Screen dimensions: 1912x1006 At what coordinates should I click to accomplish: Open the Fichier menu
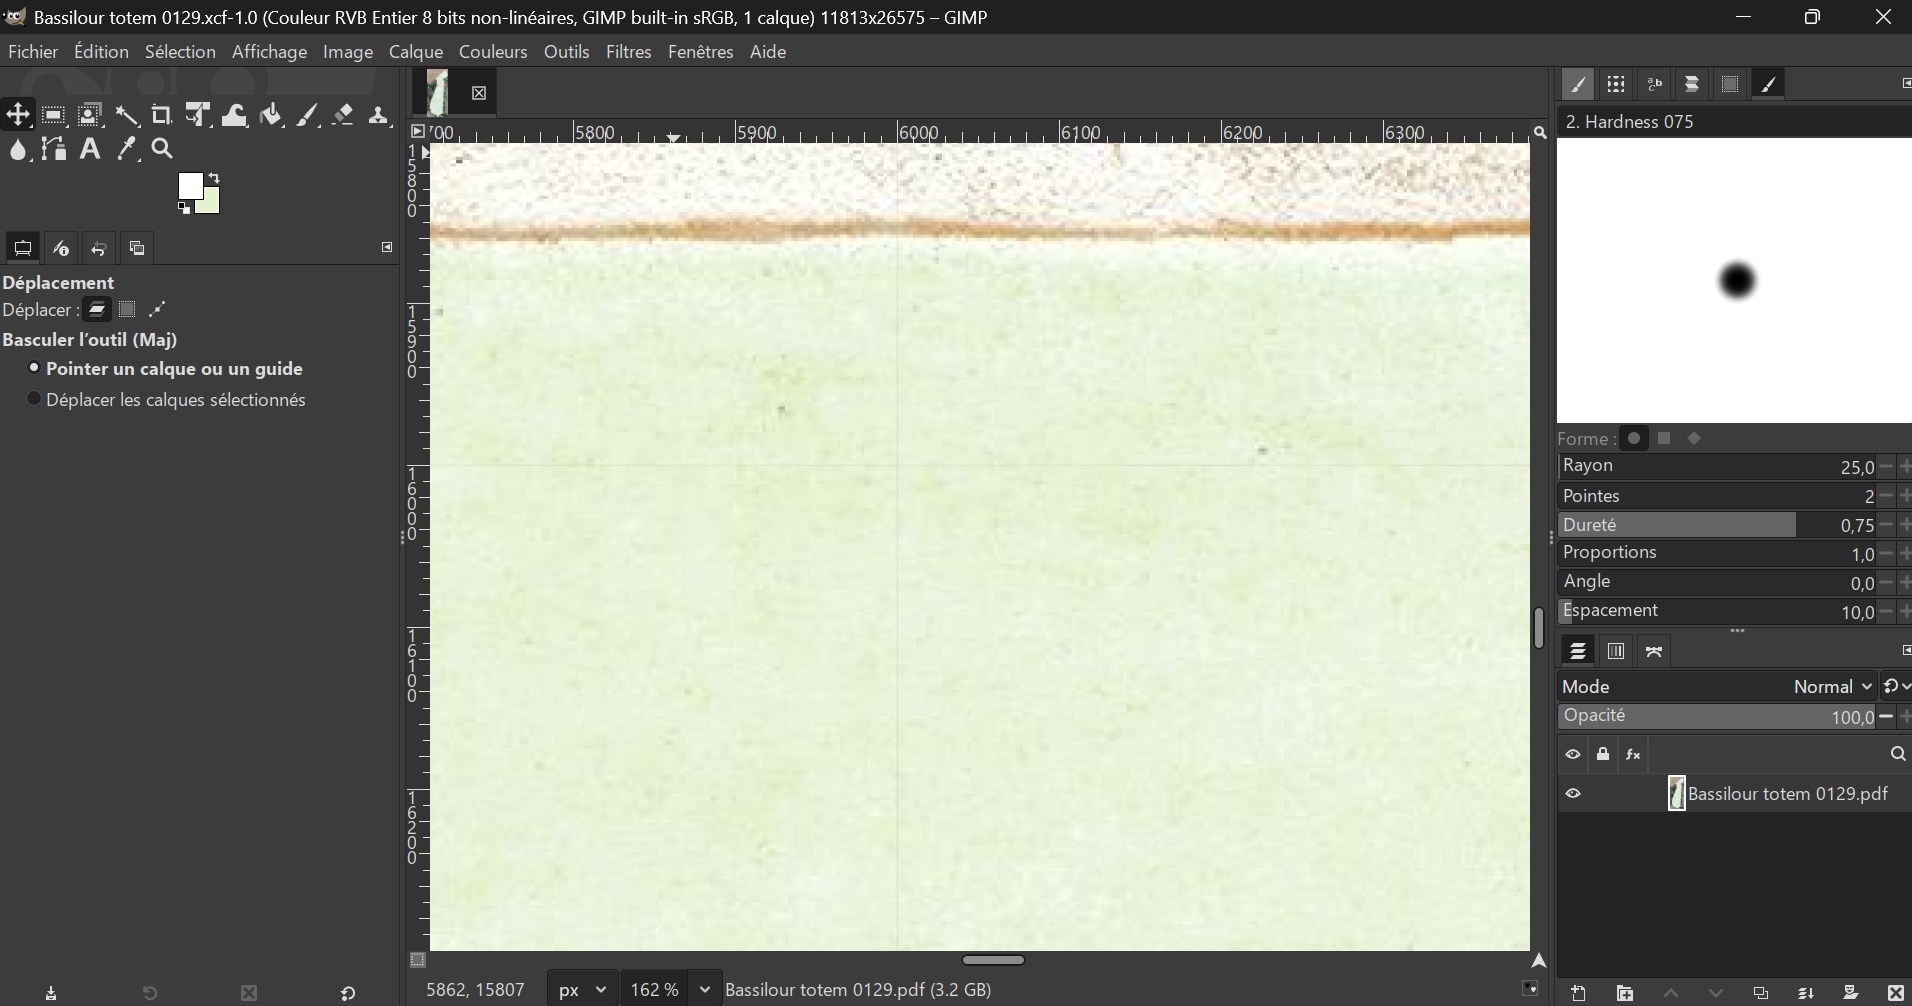click(x=33, y=52)
